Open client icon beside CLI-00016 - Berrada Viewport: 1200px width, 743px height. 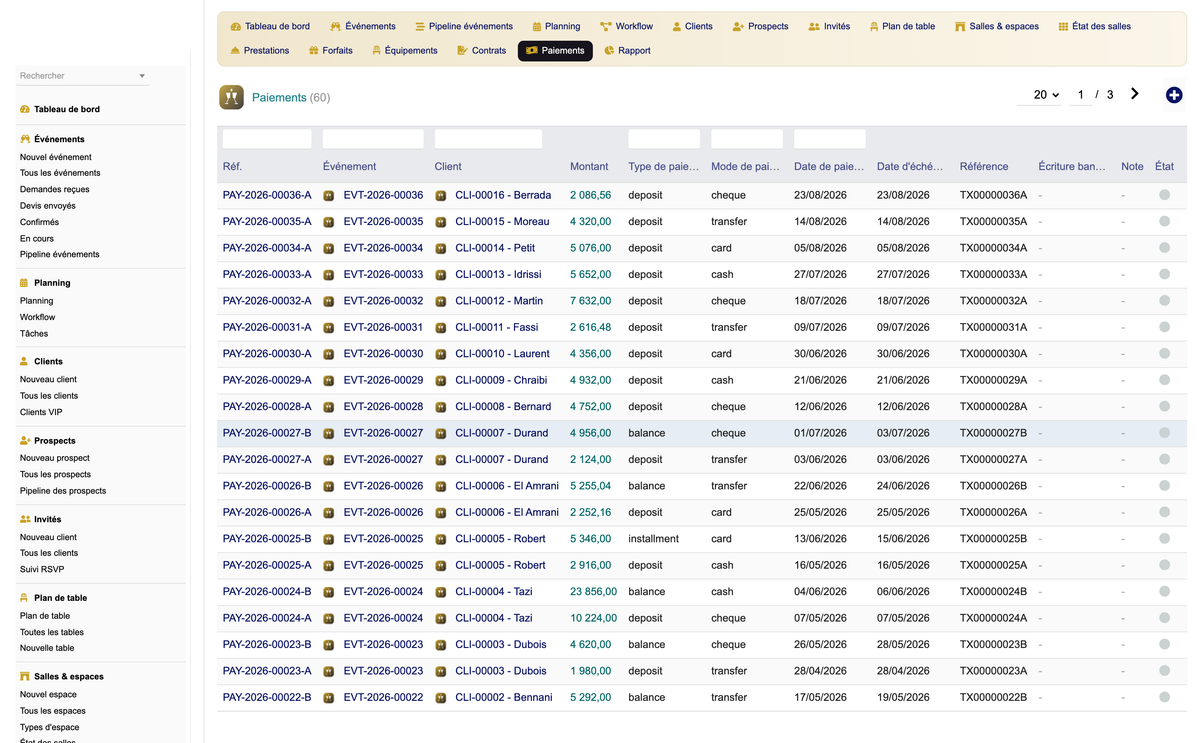440,195
